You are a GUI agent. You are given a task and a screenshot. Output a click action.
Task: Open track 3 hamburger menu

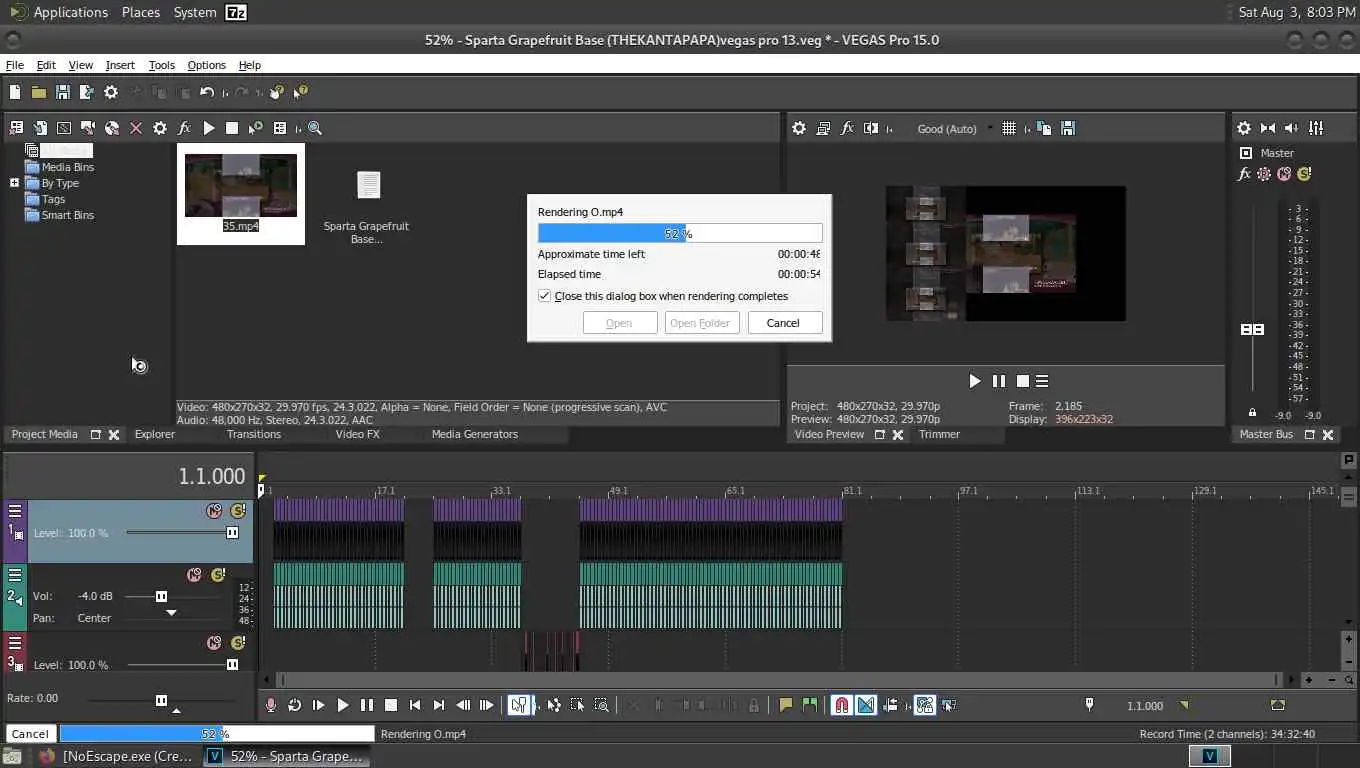15,641
